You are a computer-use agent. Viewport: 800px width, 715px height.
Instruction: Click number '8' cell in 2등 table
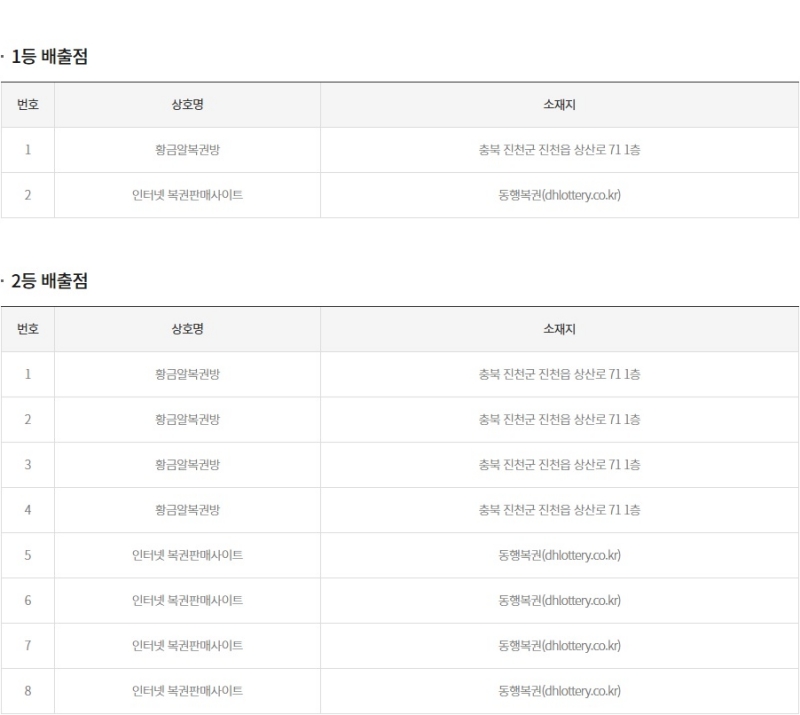28,691
